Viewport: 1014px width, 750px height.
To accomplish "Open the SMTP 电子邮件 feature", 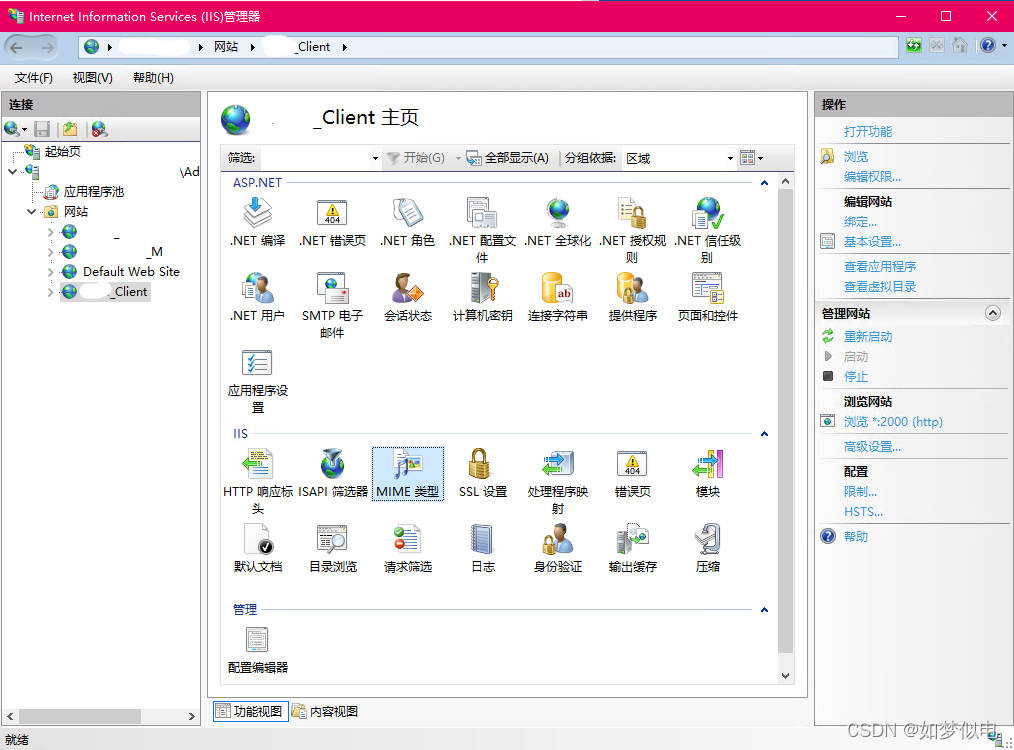I will point(332,305).
